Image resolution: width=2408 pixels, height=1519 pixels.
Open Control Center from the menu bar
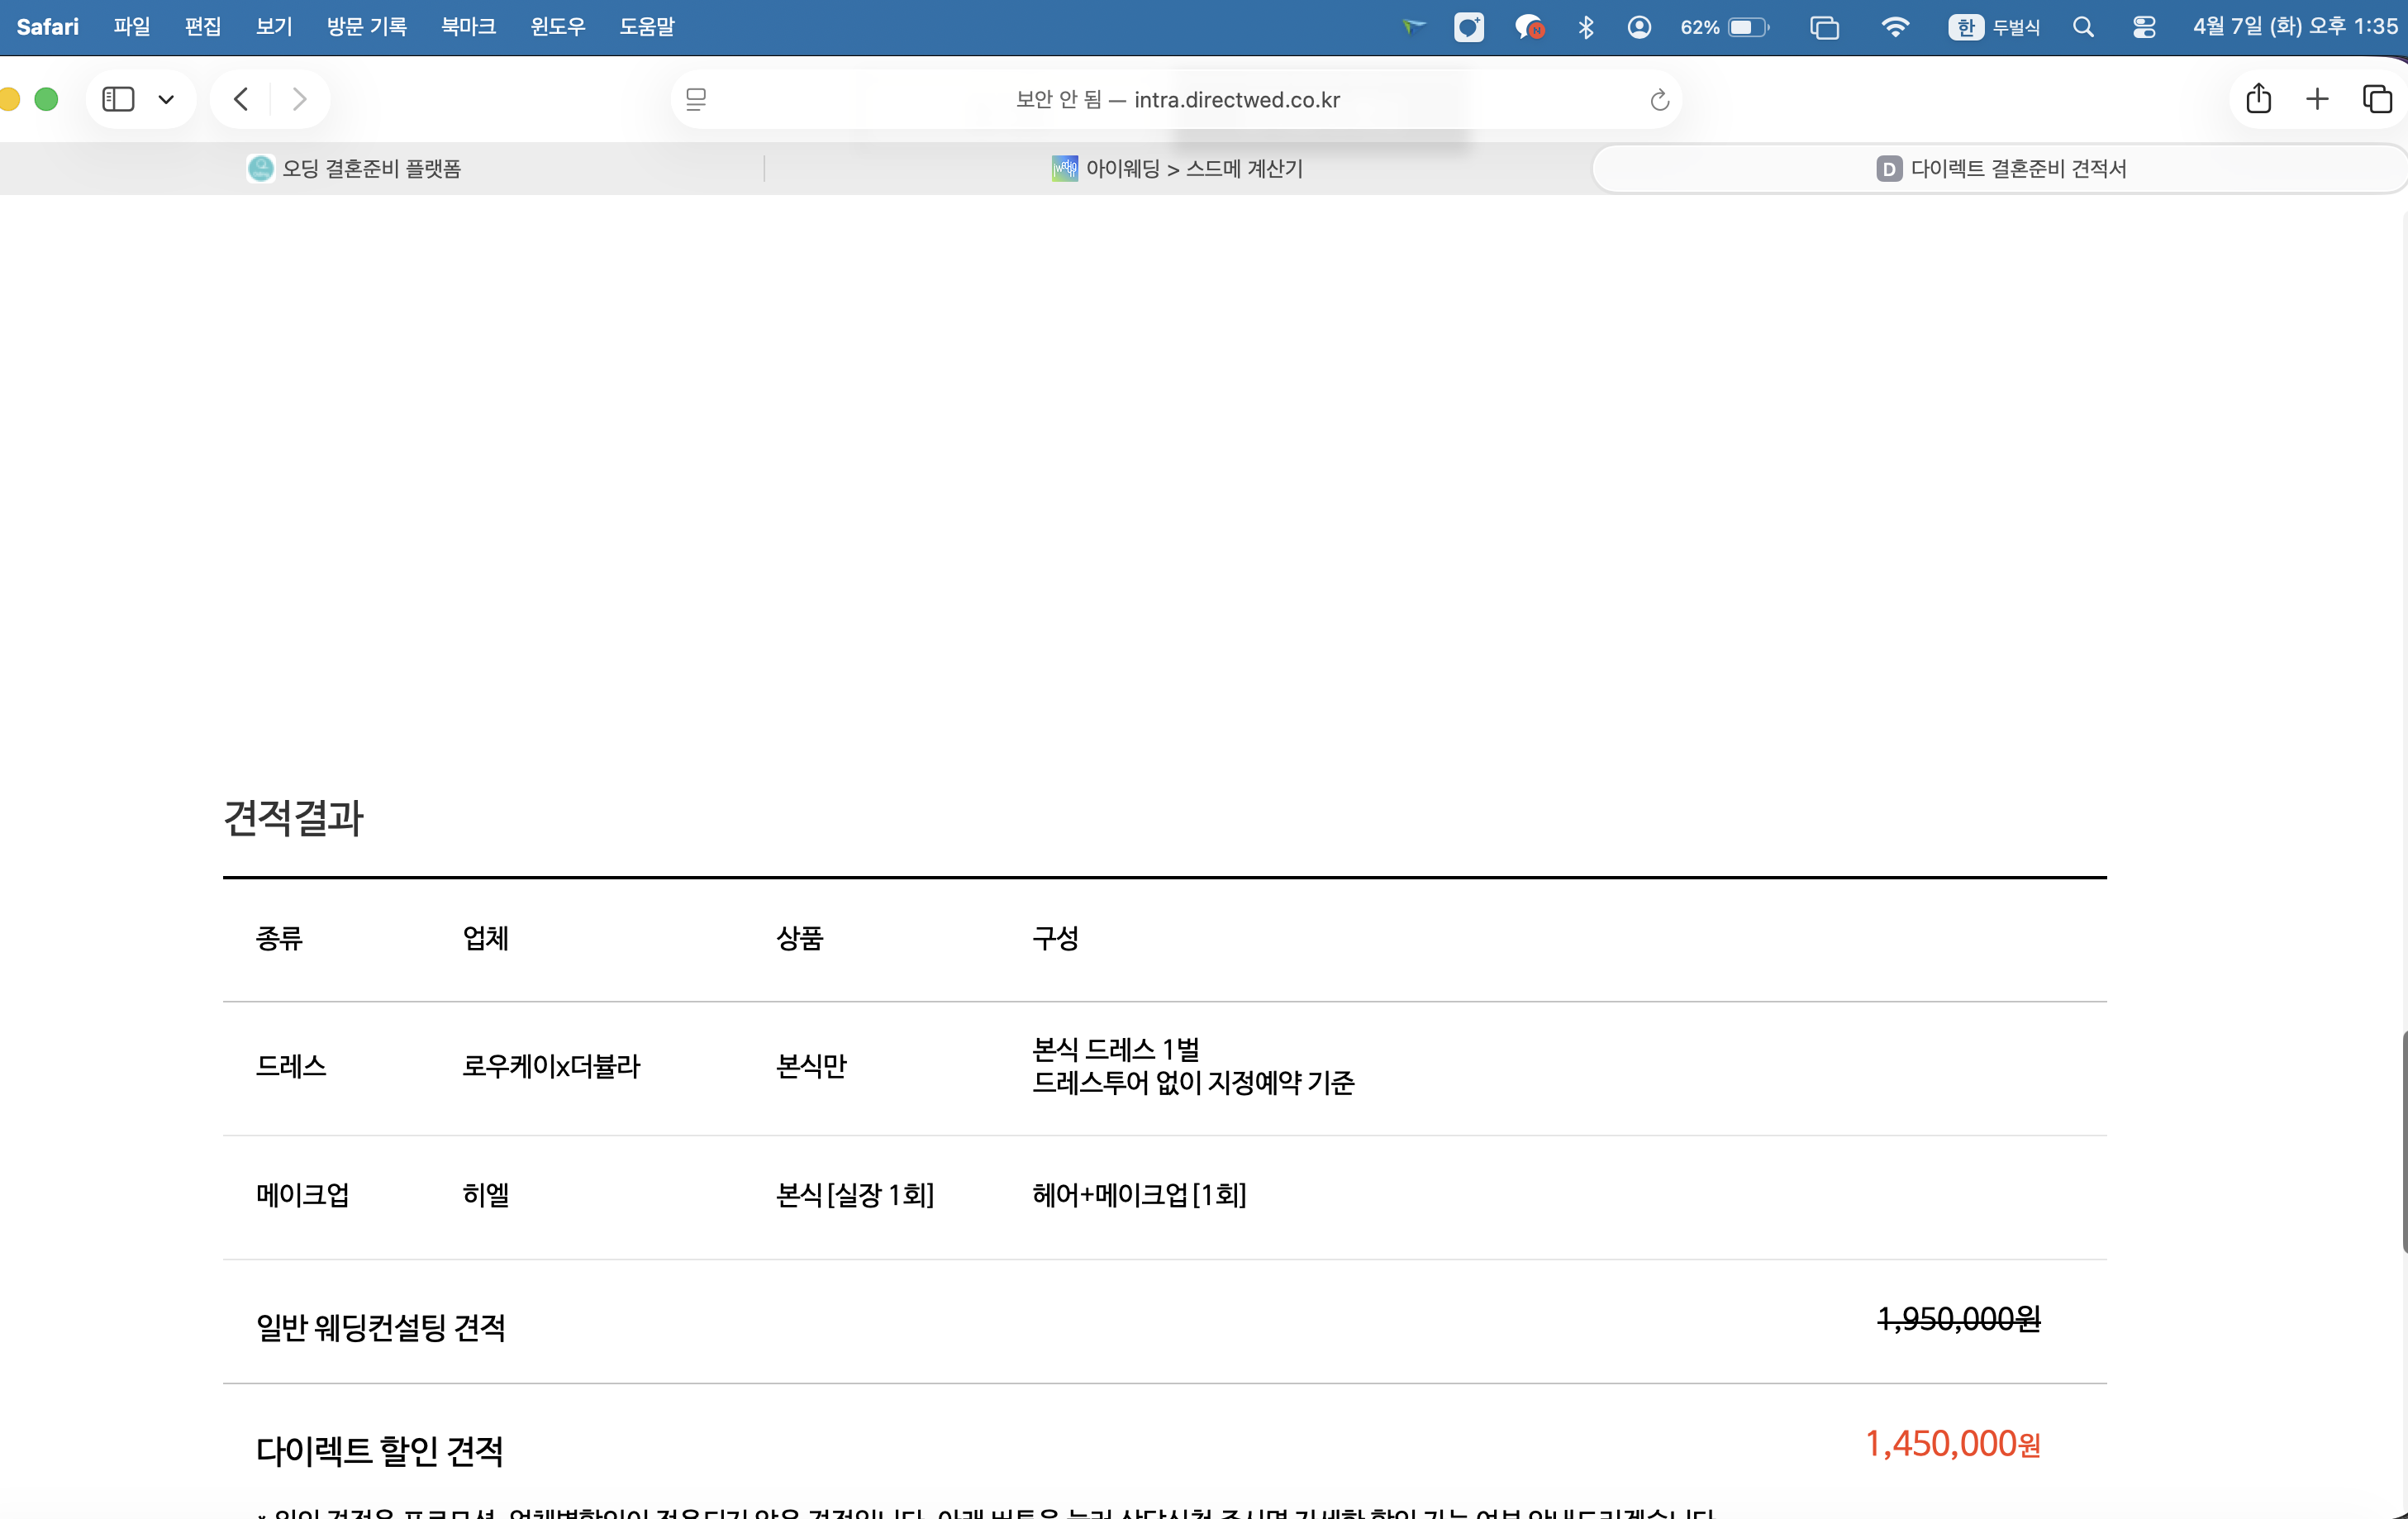(x=2143, y=27)
